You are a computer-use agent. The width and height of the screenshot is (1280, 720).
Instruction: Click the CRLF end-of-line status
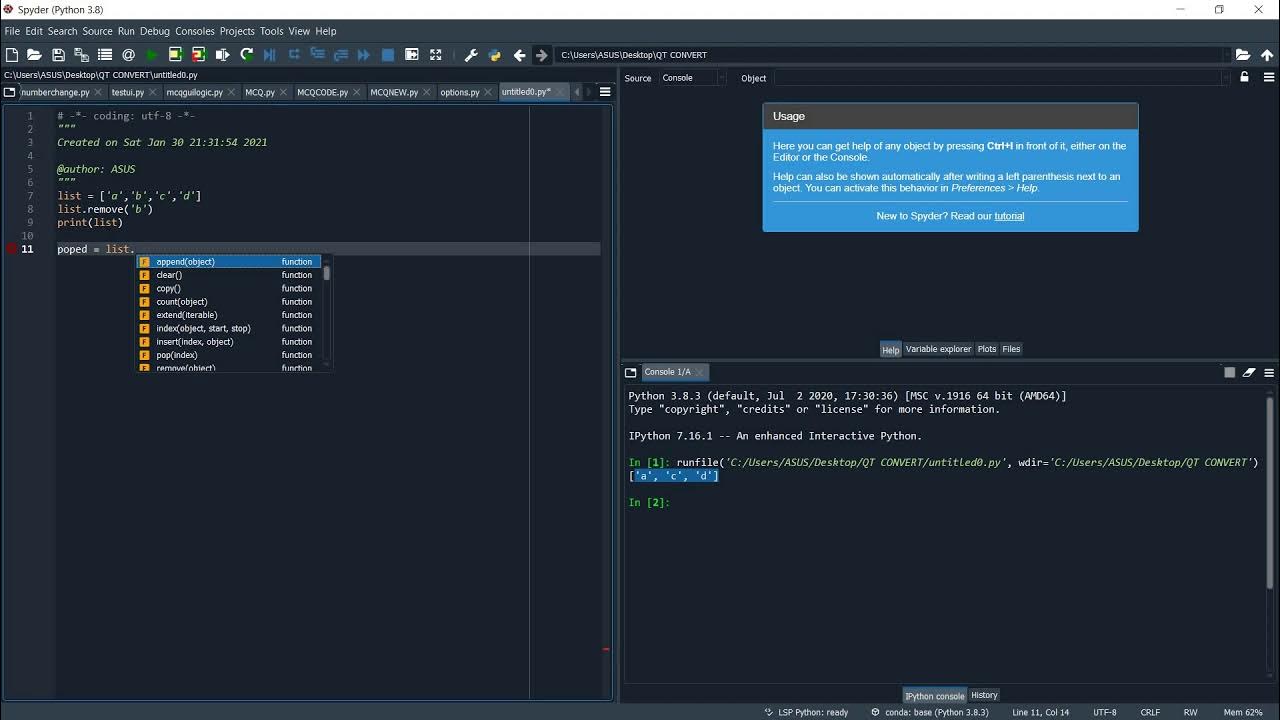(x=1150, y=712)
